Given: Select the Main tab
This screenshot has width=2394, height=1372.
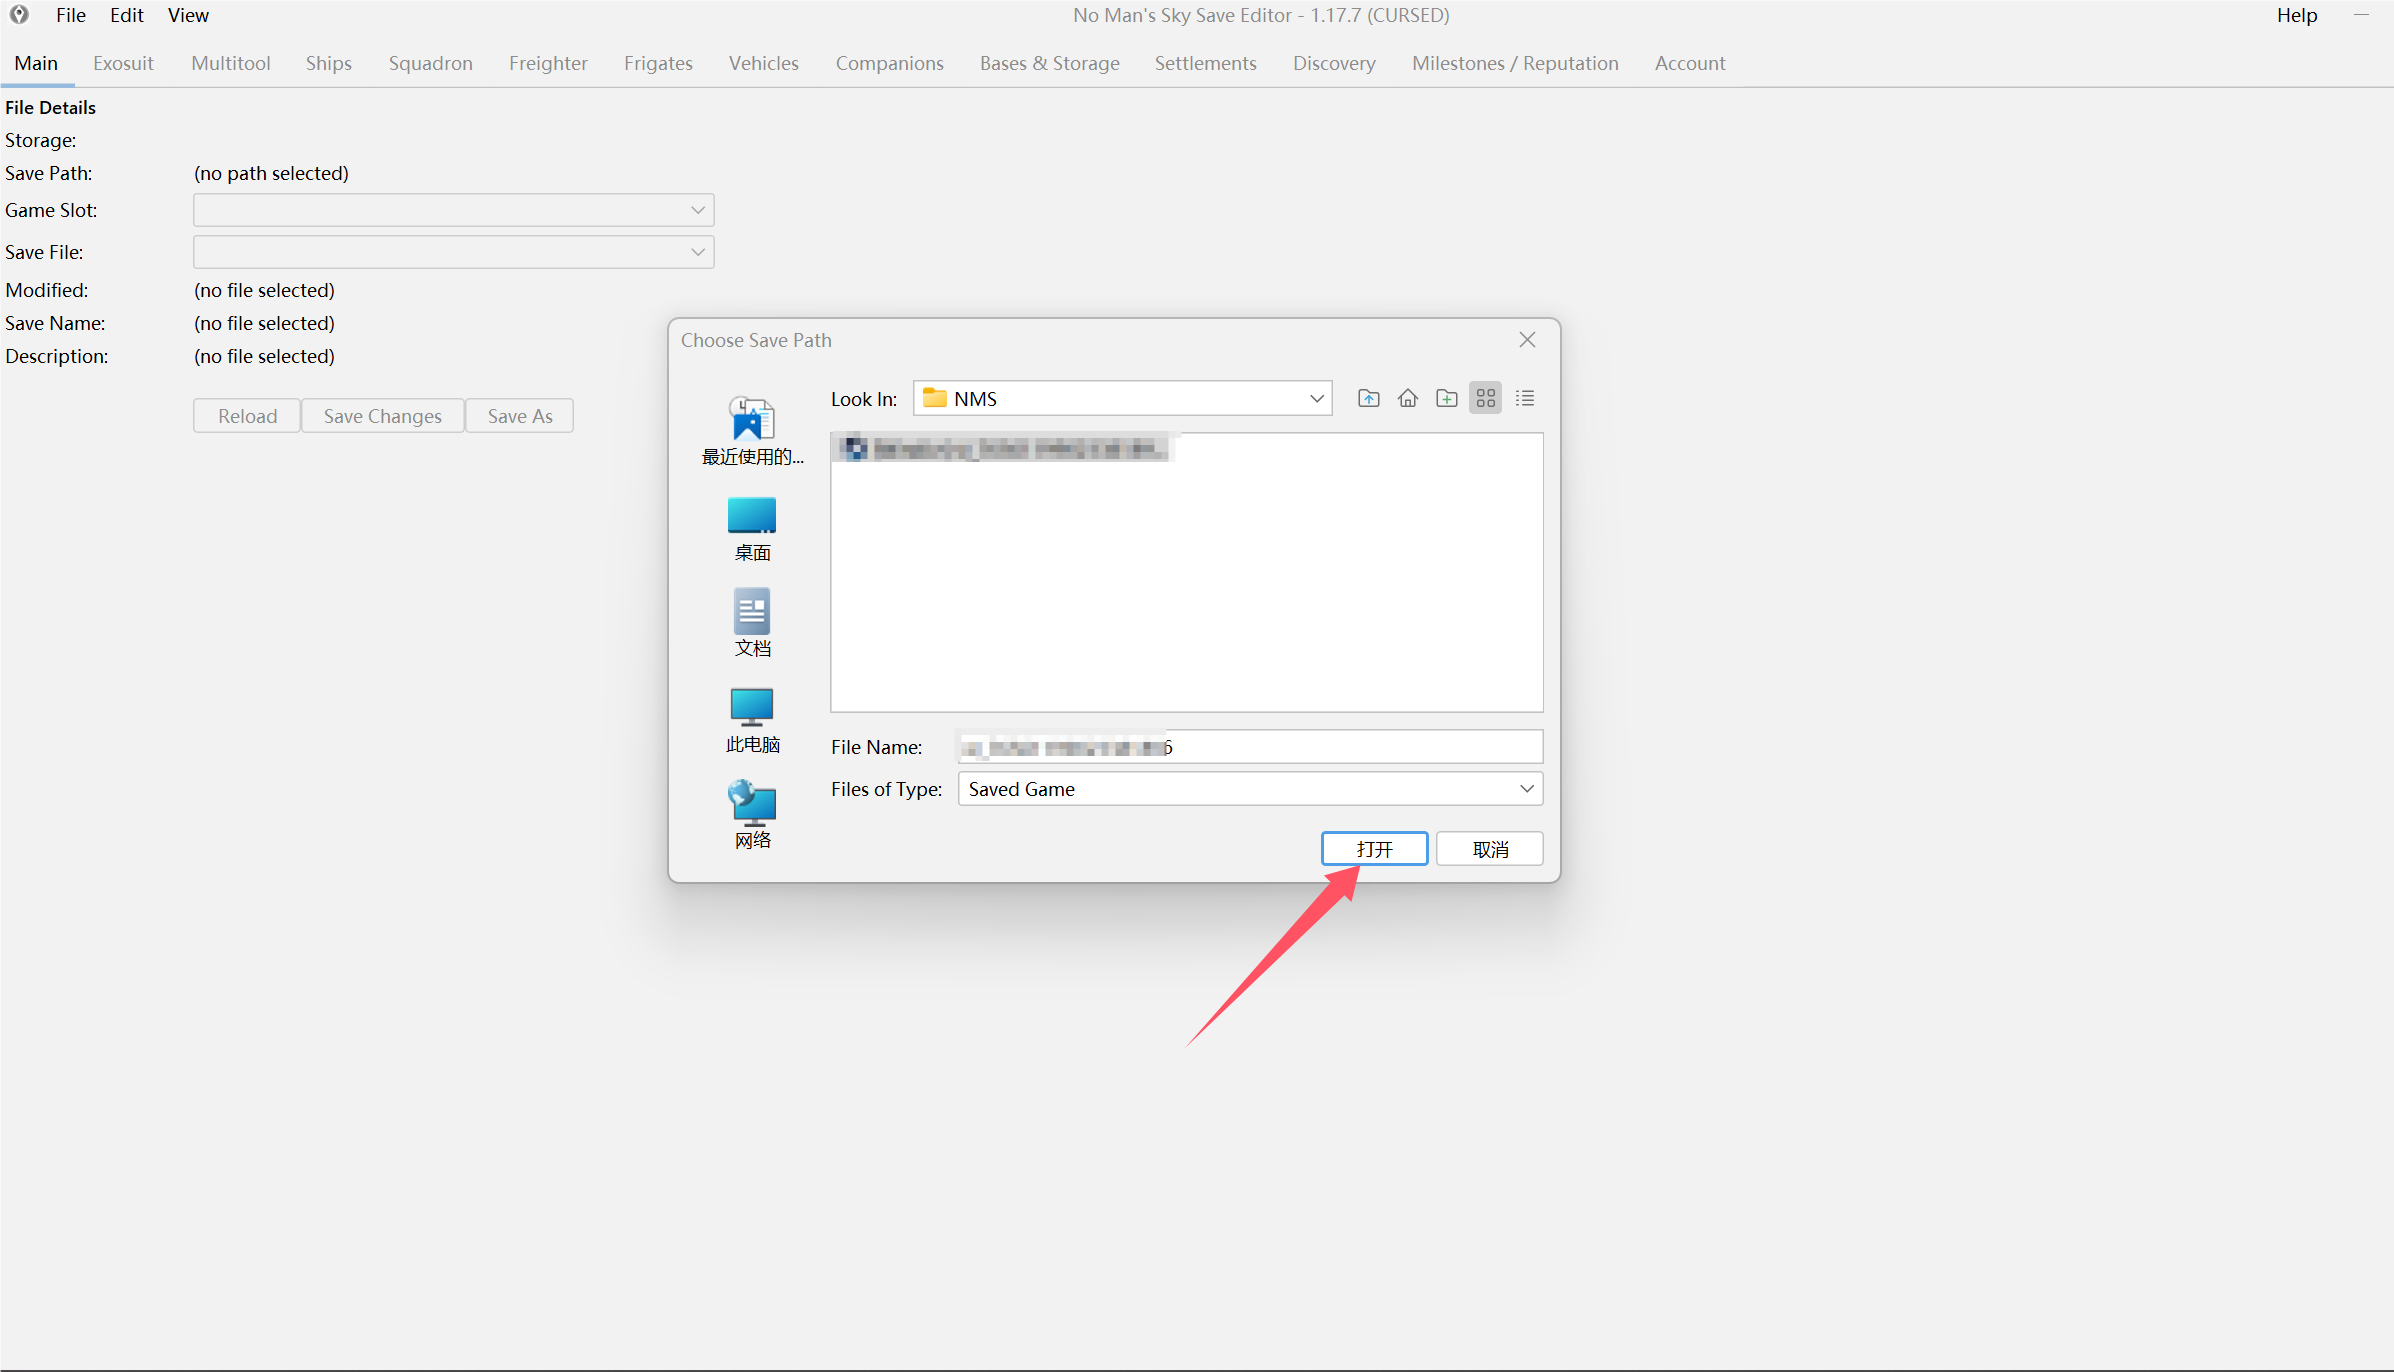Looking at the screenshot, I should pos(36,63).
